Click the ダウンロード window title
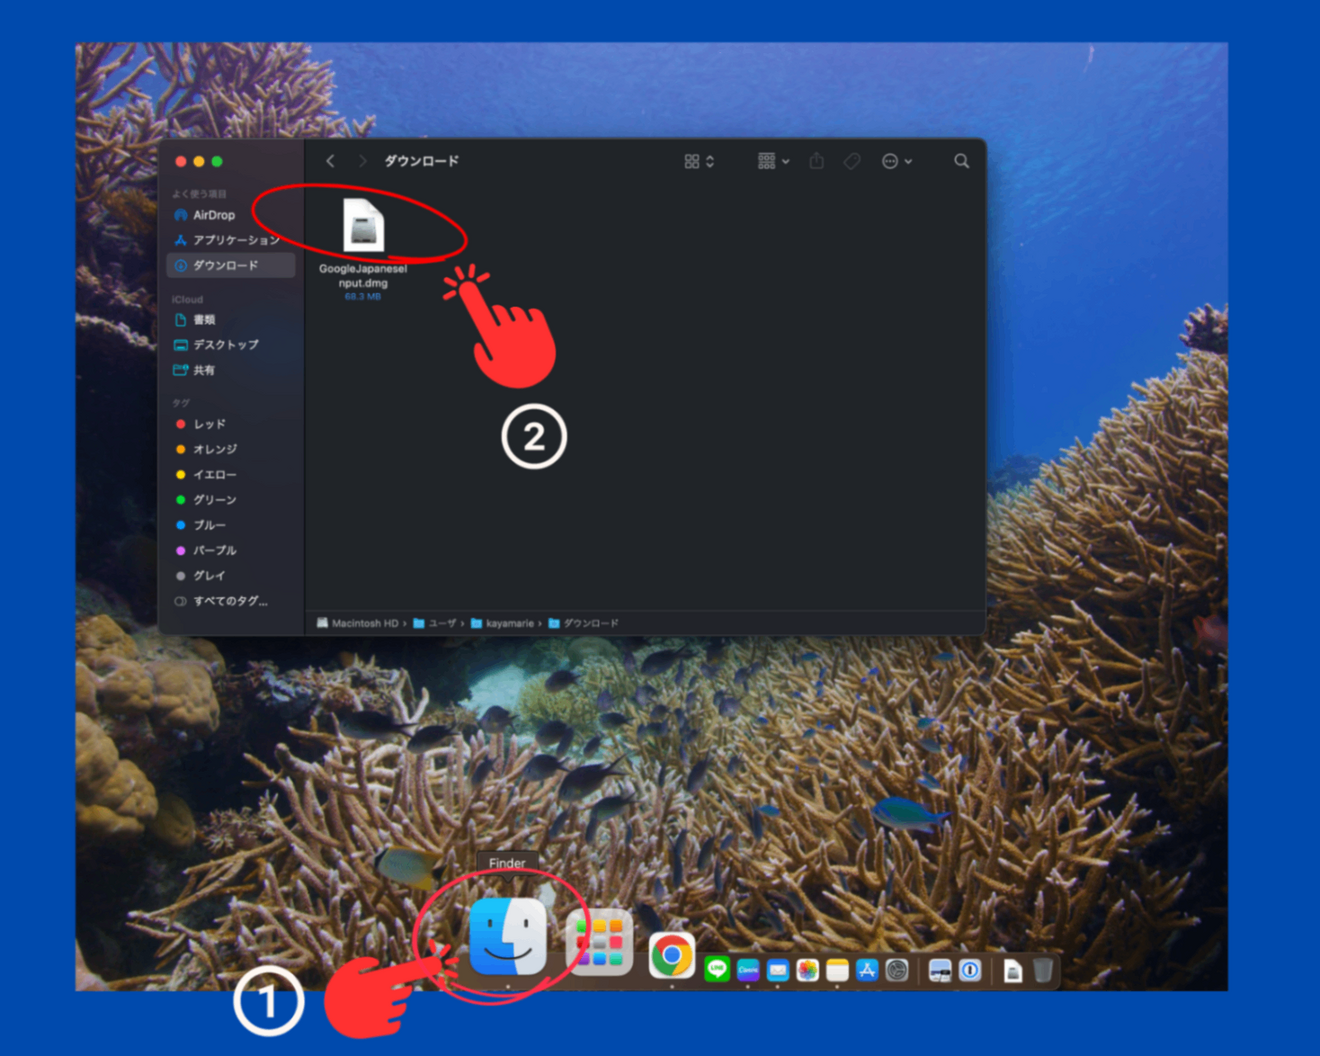The image size is (1320, 1056). pyautogui.click(x=421, y=161)
